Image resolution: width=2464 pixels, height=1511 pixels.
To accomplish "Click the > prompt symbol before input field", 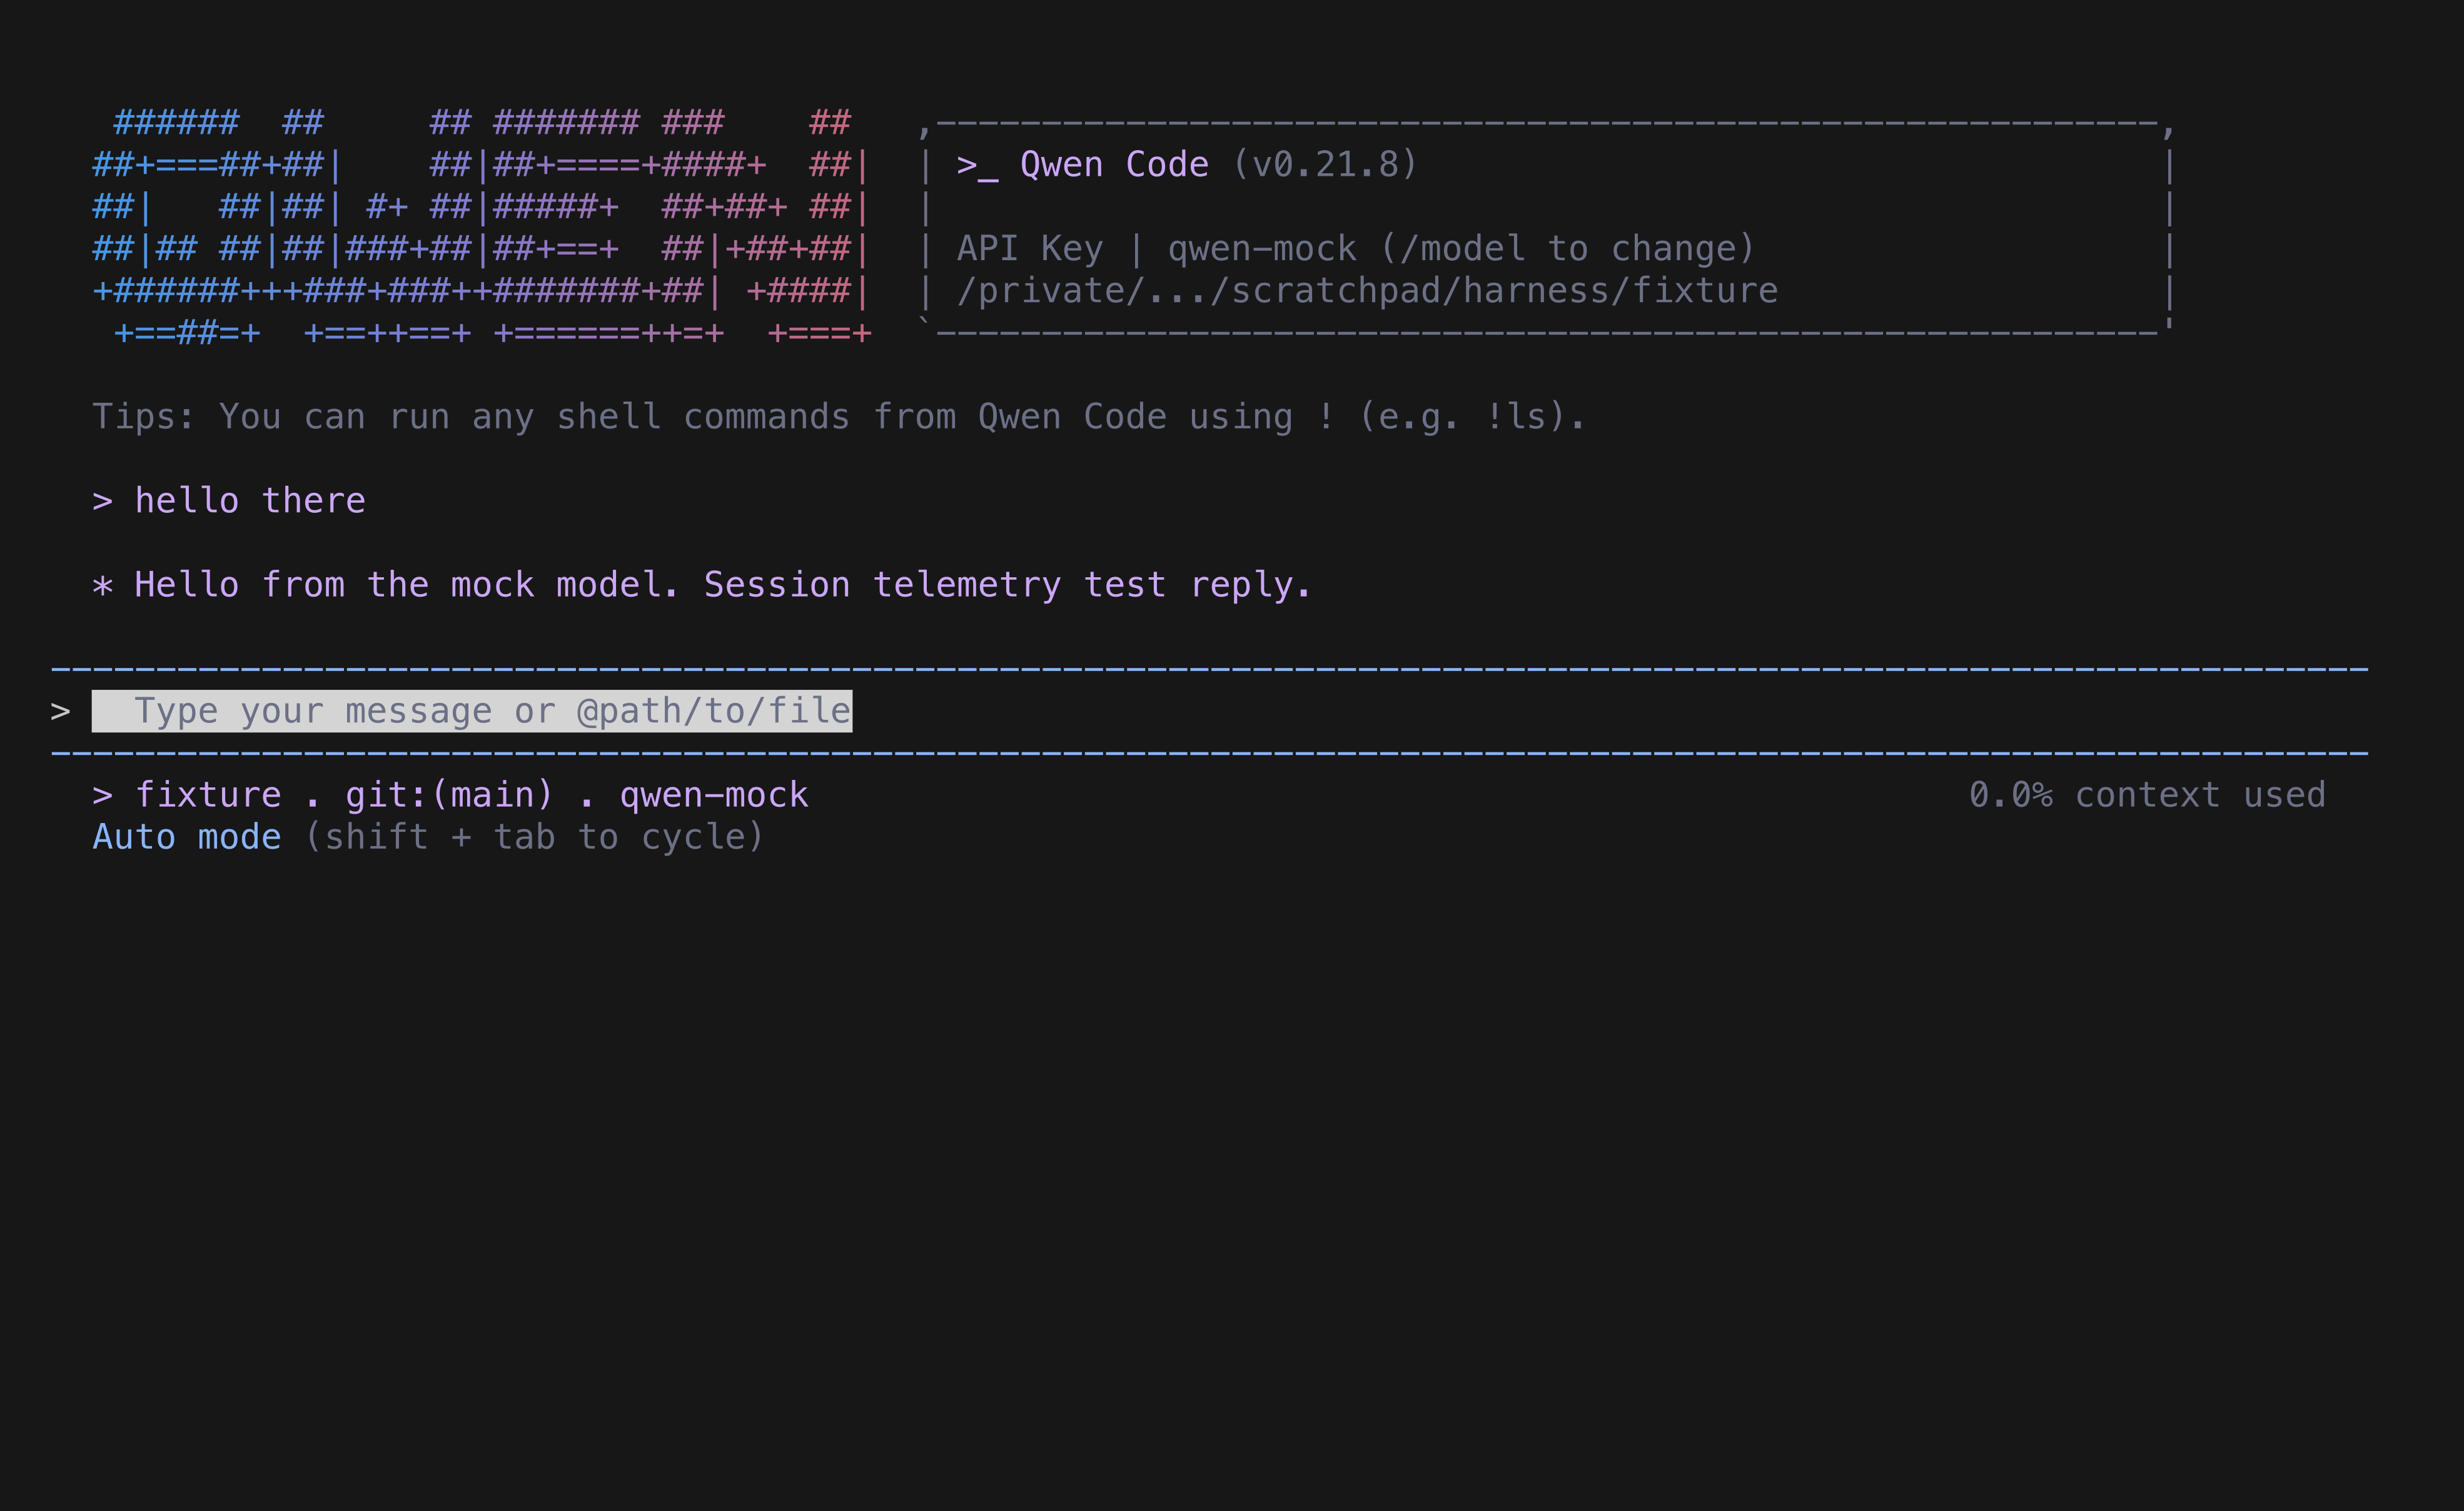I will [x=60, y=711].
